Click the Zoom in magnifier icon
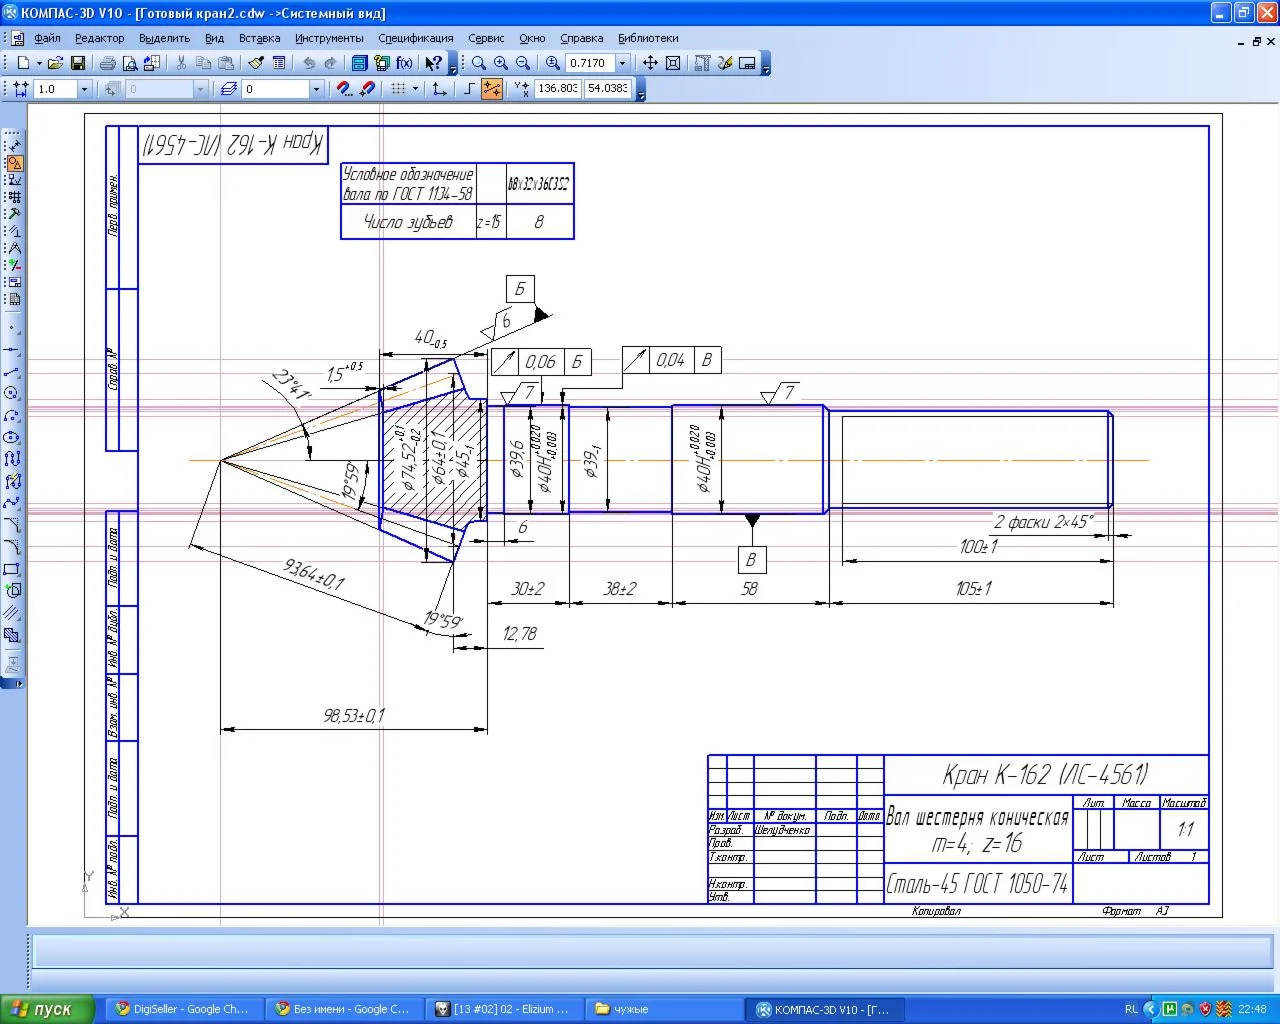Viewport: 1280px width, 1024px height. [x=501, y=63]
